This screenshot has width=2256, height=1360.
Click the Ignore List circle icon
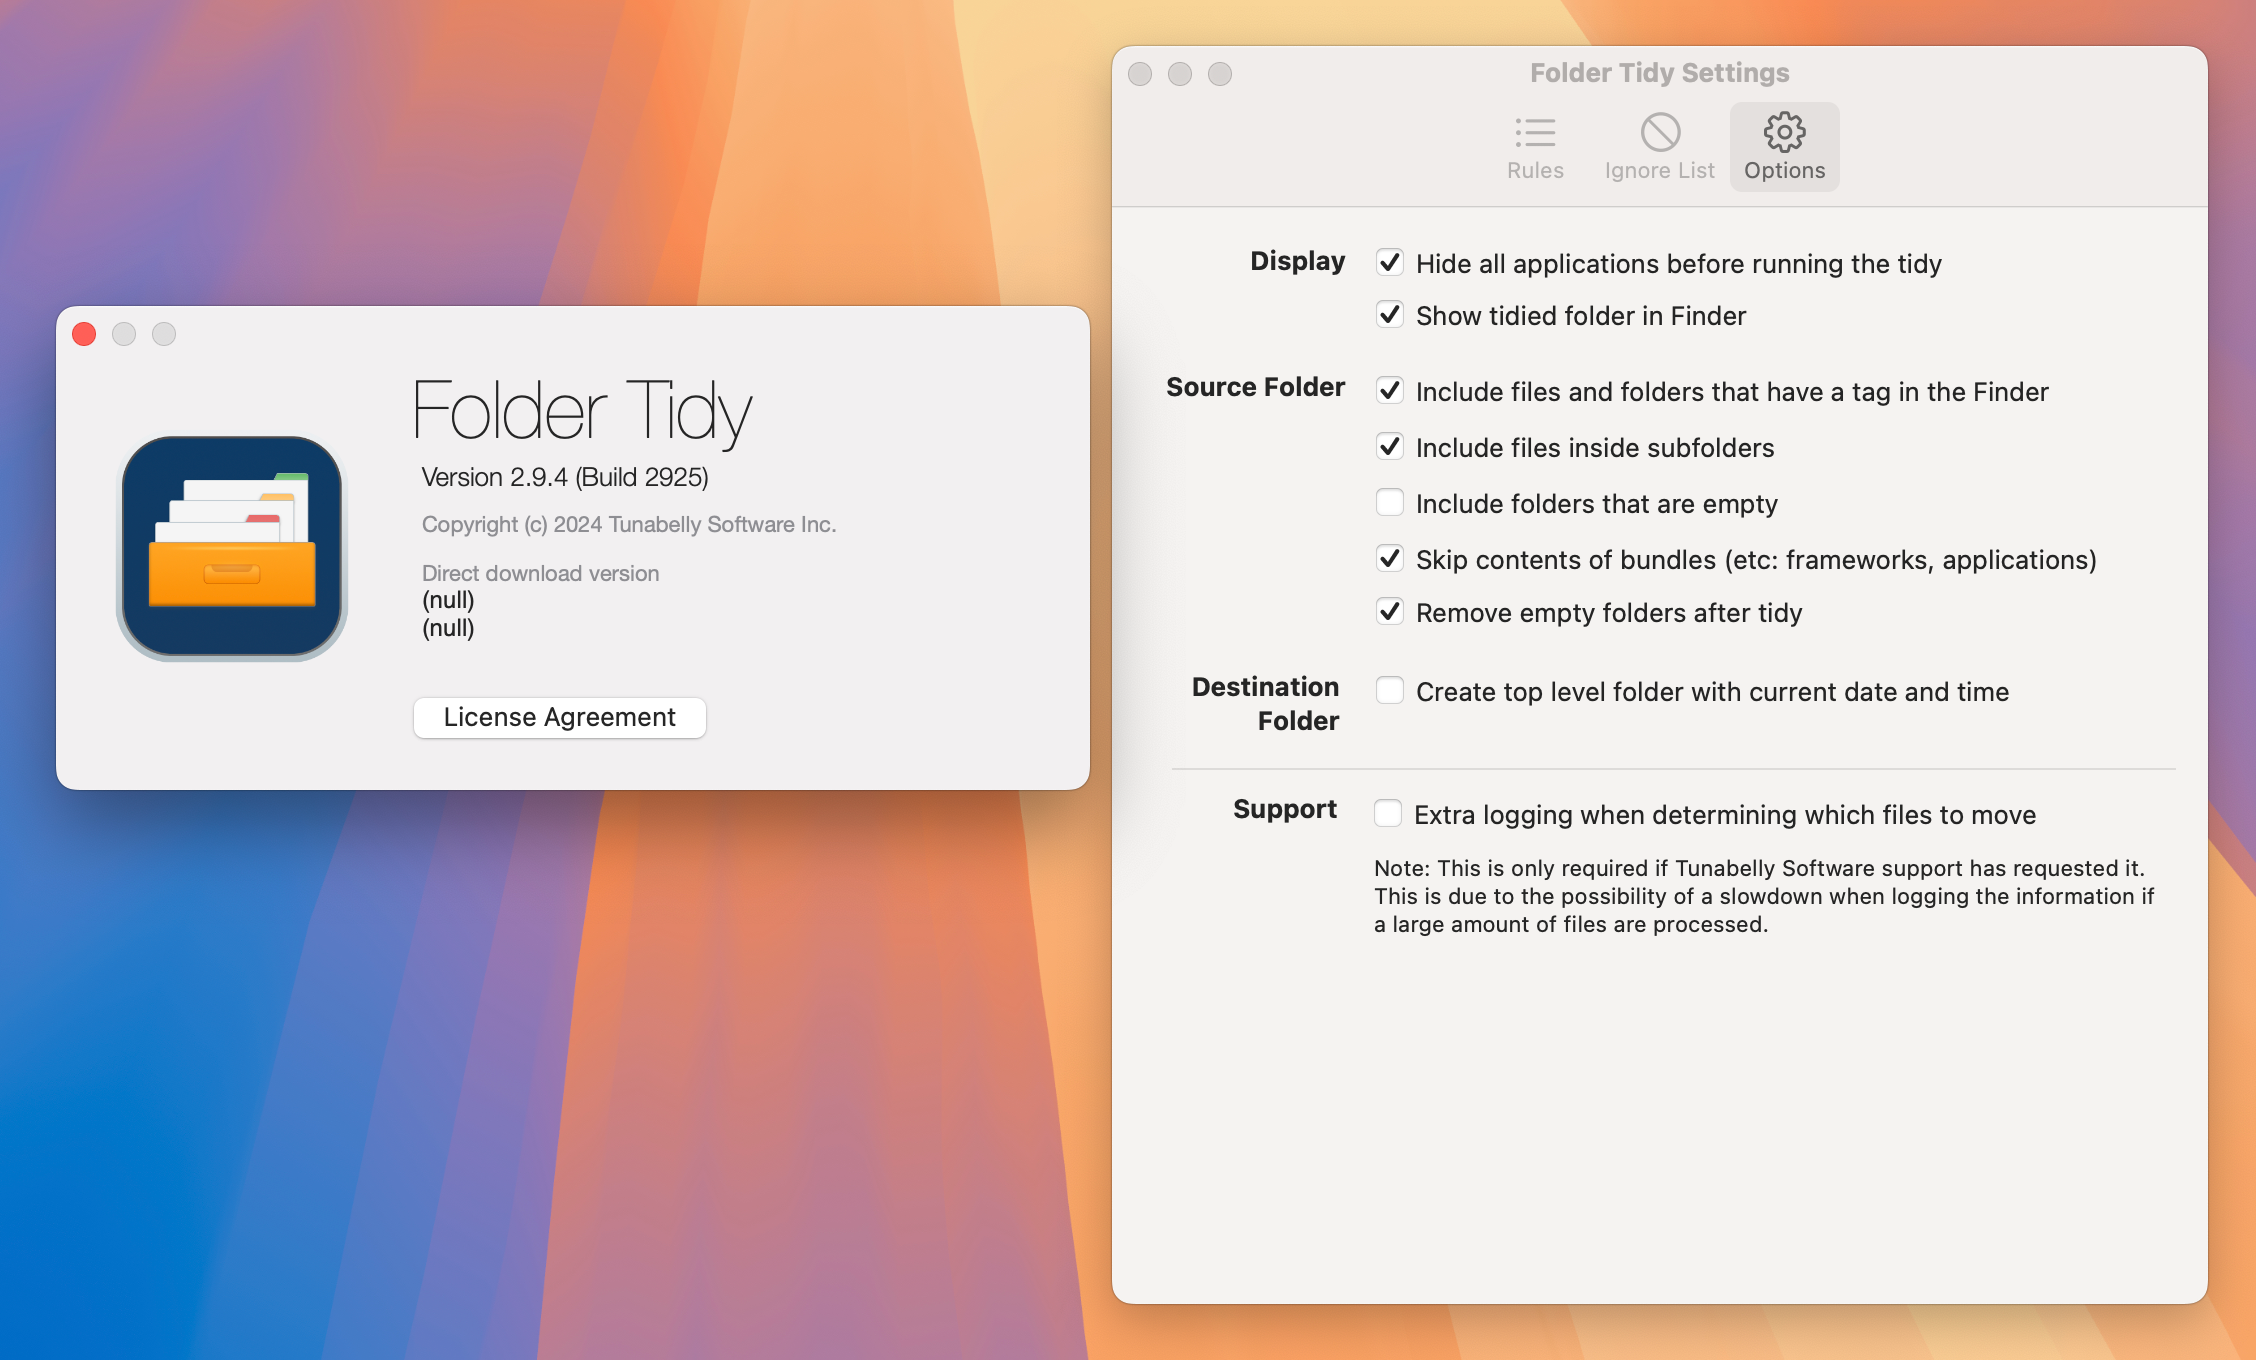click(x=1660, y=132)
